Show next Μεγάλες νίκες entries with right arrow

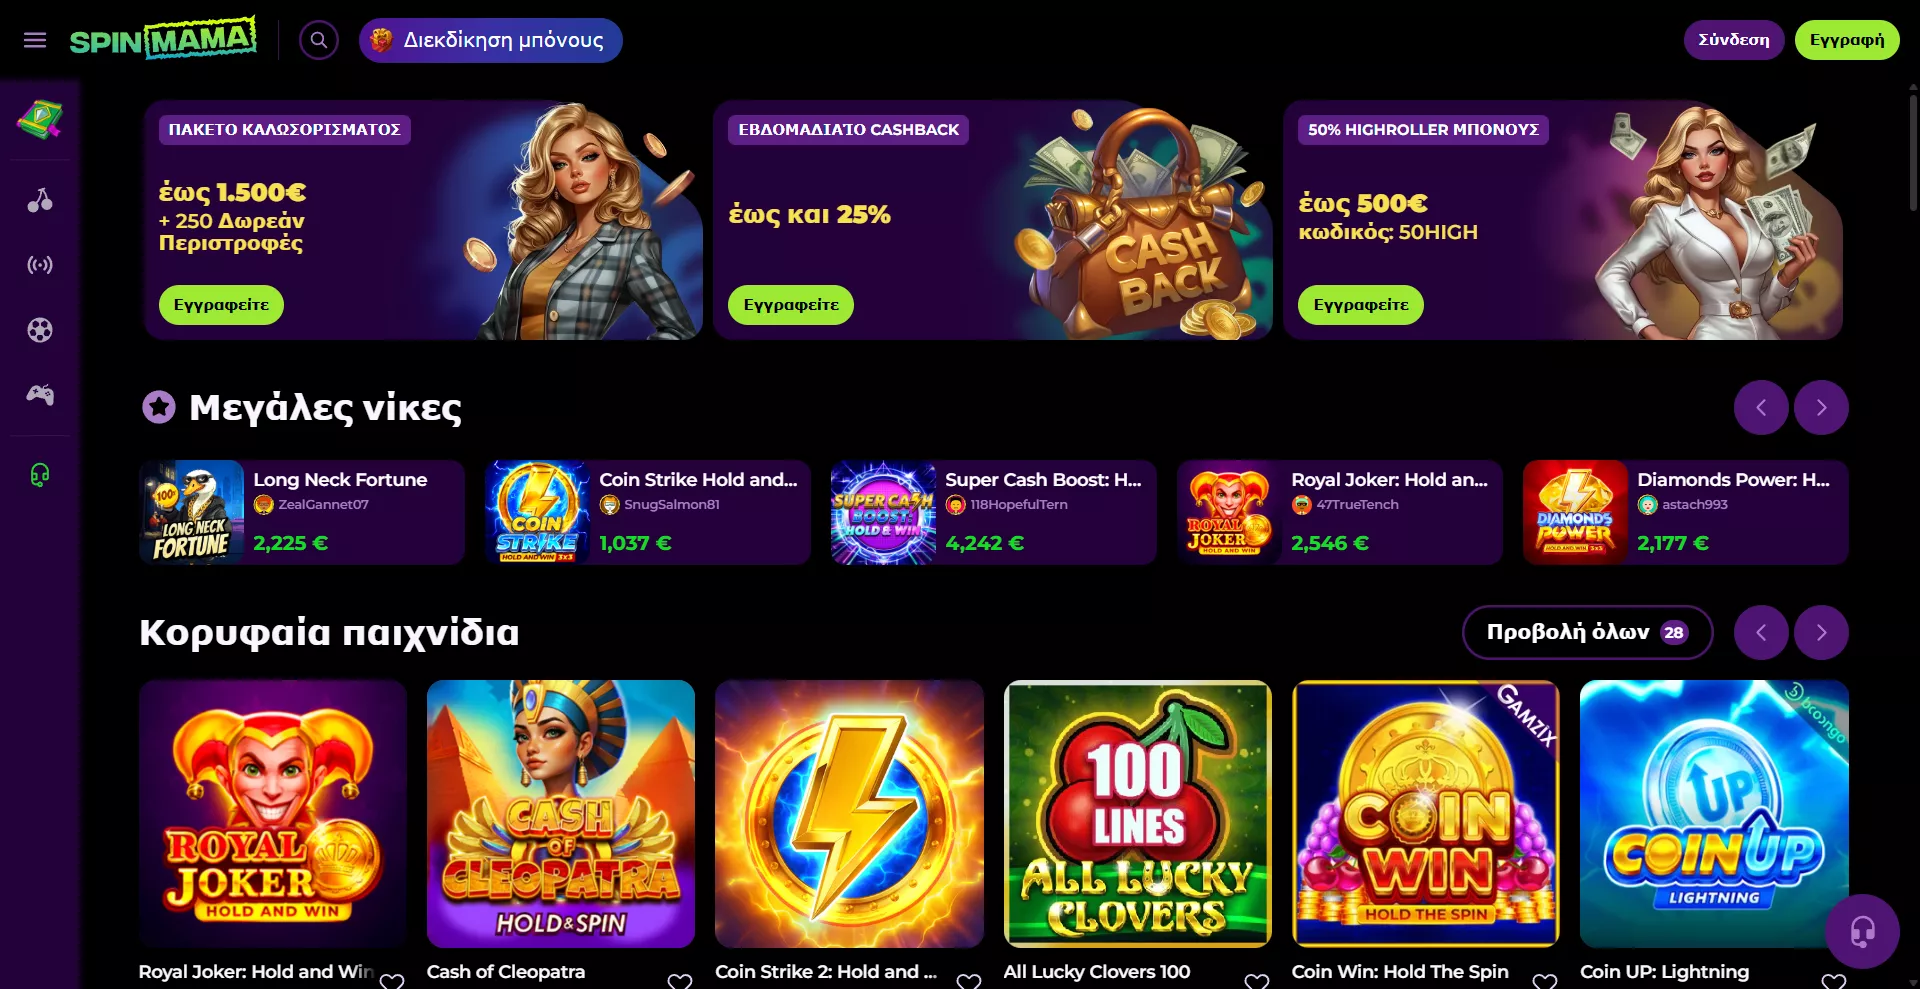point(1821,407)
